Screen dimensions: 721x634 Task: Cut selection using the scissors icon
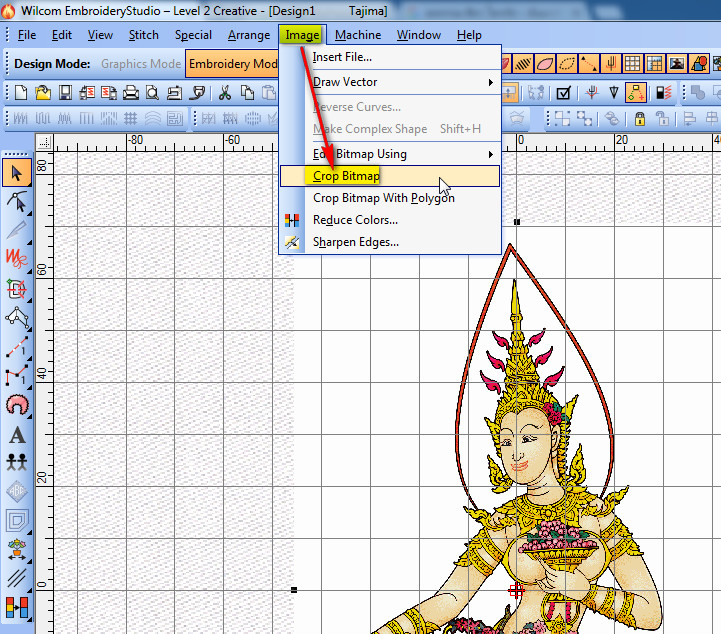pyautogui.click(x=225, y=93)
